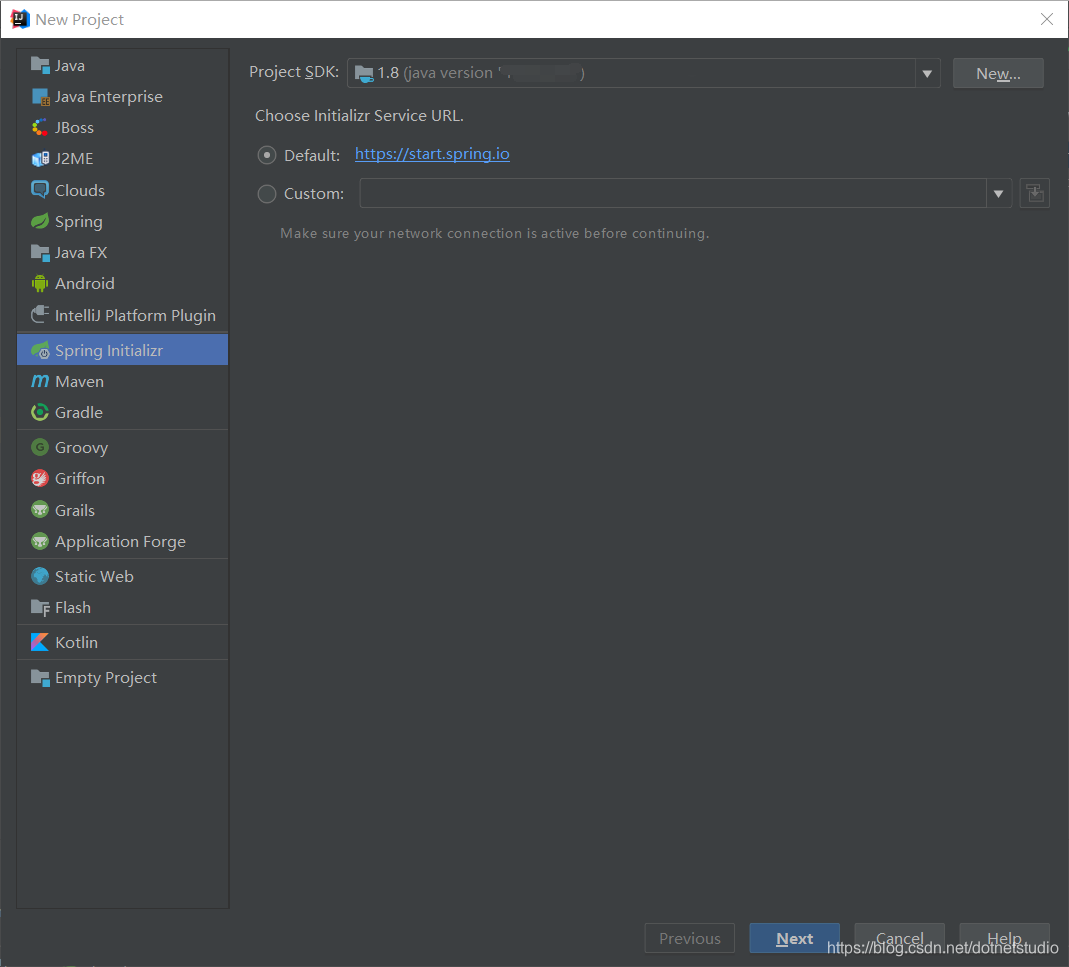Select J2ME text in project list

(x=74, y=159)
